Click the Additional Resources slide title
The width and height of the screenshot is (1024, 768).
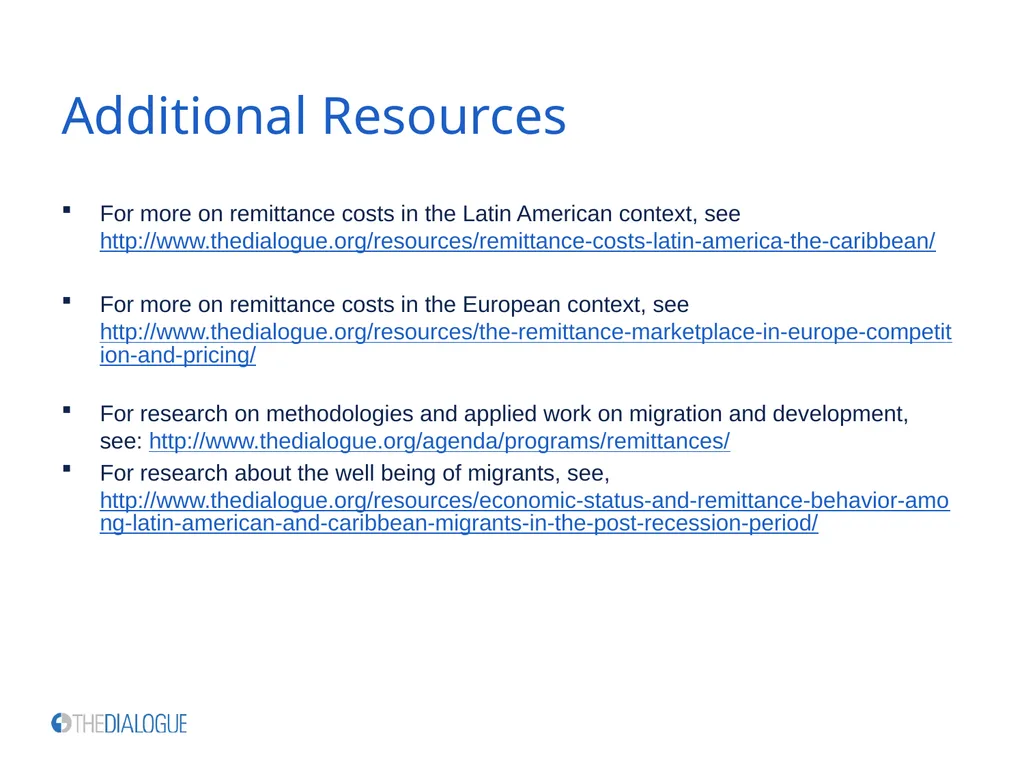click(x=313, y=116)
